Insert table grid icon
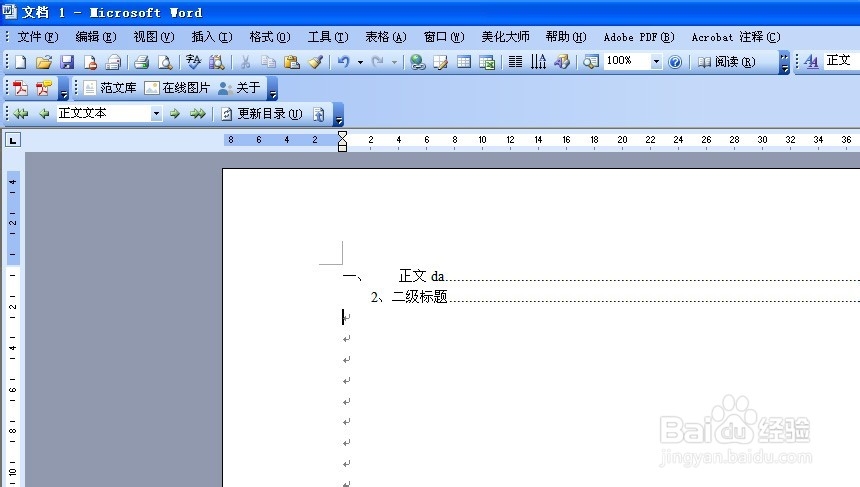Screen dimensions: 860x487 point(464,61)
